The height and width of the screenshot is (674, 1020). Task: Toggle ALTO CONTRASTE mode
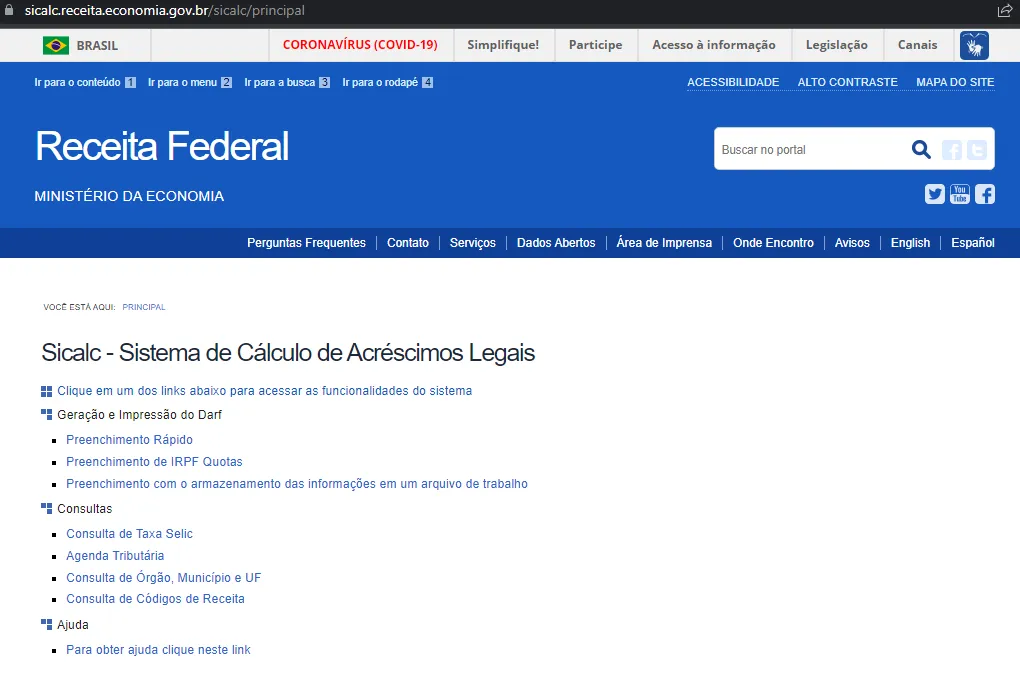click(x=848, y=82)
